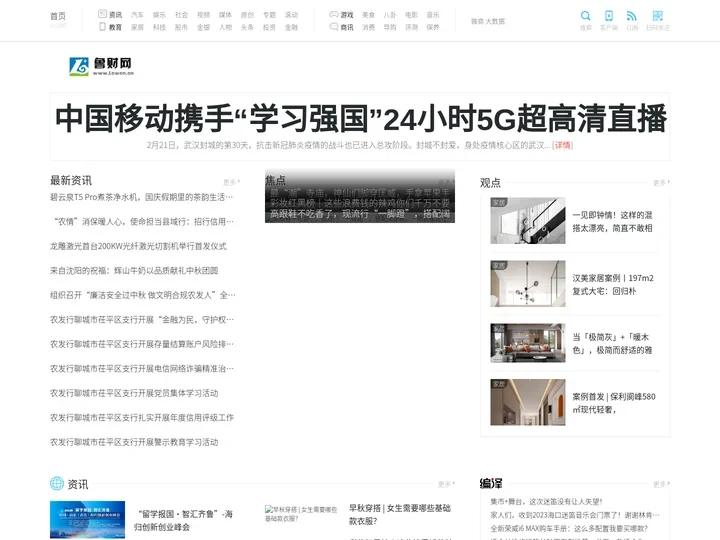Open the 订阅 RSS feed icon
Viewport: 720px width, 540px height.
632,16
